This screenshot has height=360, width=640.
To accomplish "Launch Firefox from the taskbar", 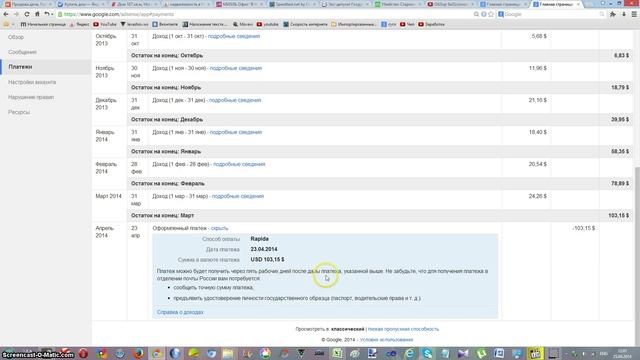I will click(138, 353).
